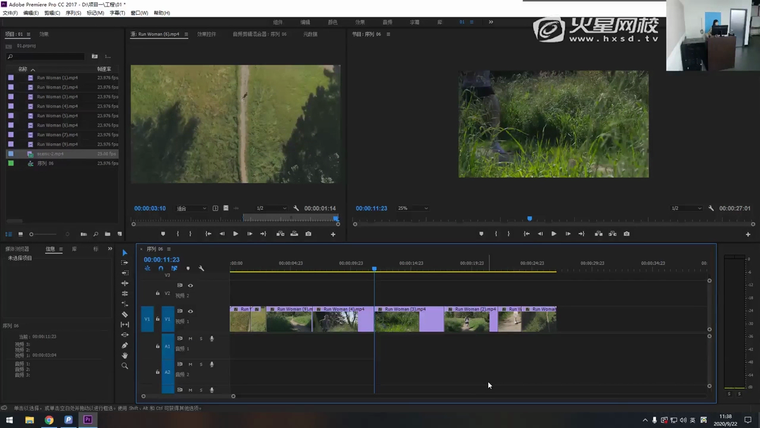Mute audio track A1 with the M button
The height and width of the screenshot is (428, 760).
coord(191,338)
